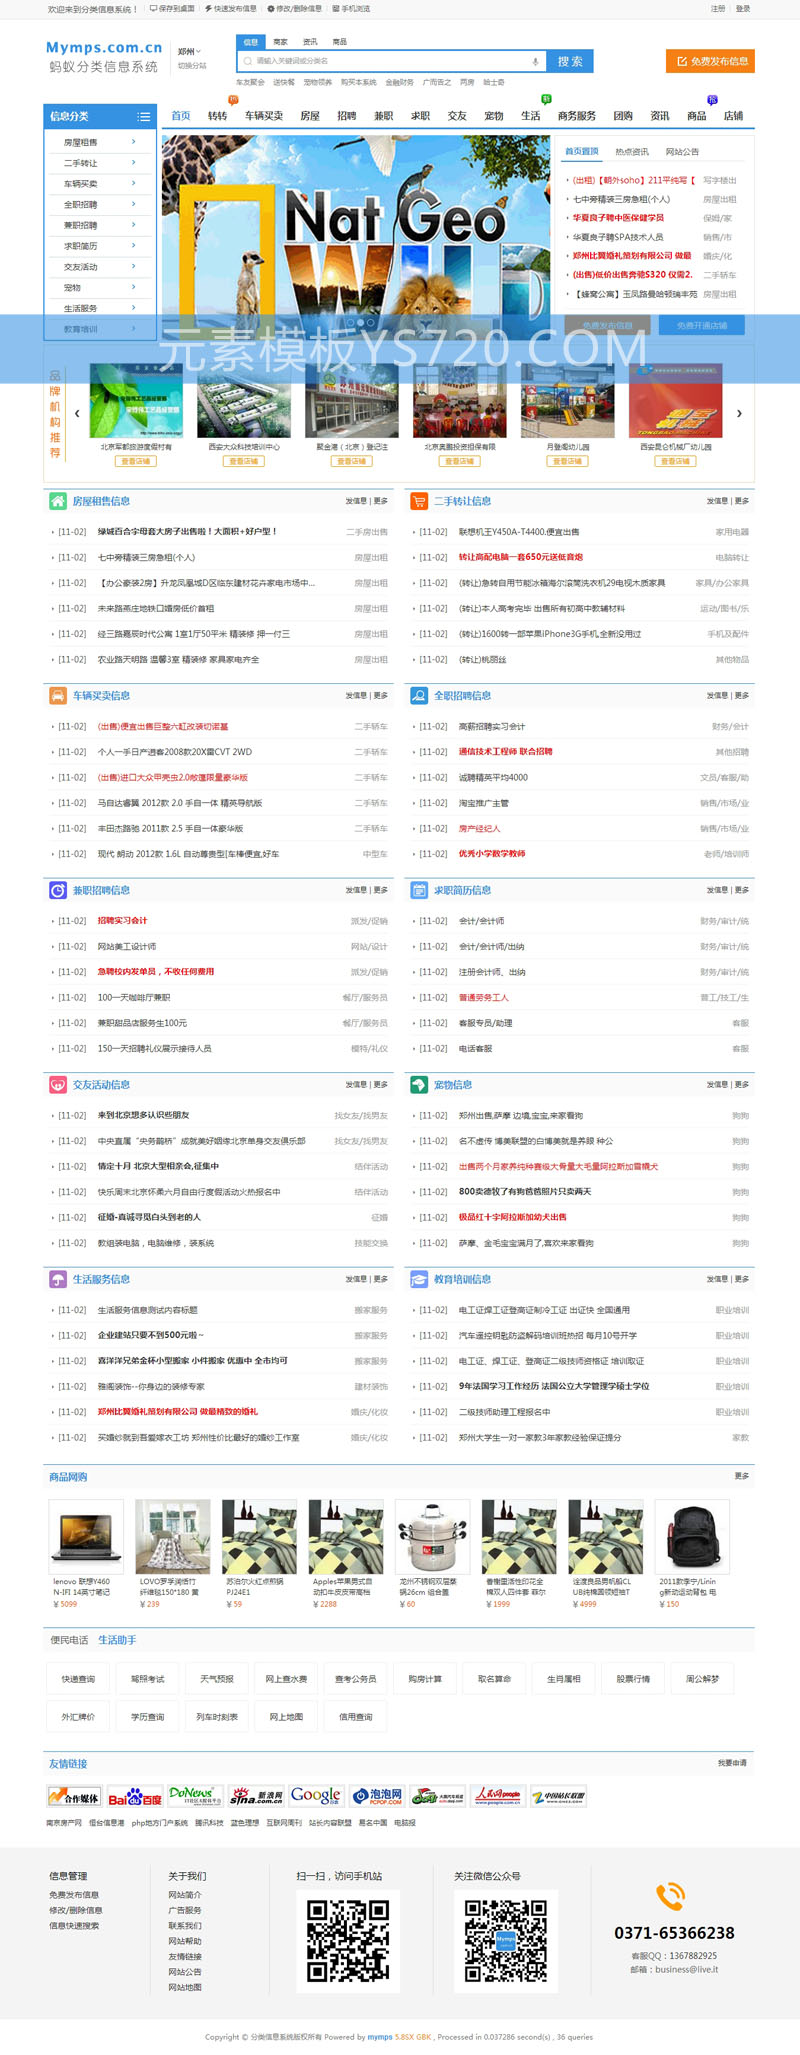Click the graduation cap icon beside 教育培训信息
Viewport: 800px width, 2055px height.
click(419, 1279)
